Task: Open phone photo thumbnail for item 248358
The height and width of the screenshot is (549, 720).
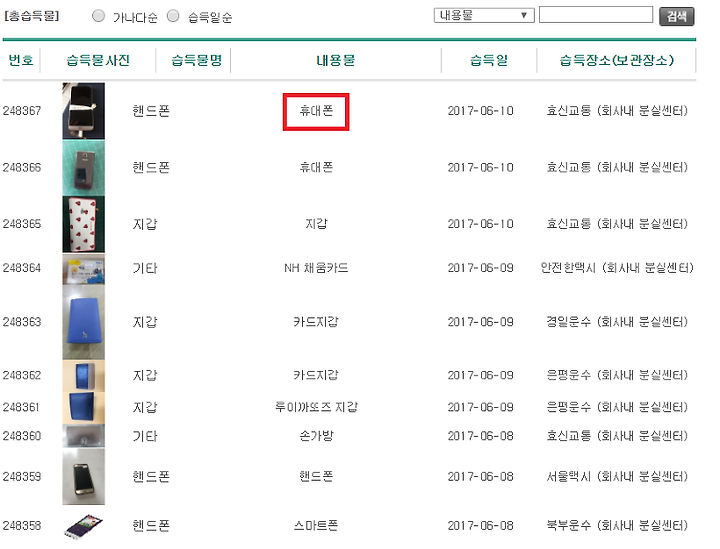Action: (84, 526)
